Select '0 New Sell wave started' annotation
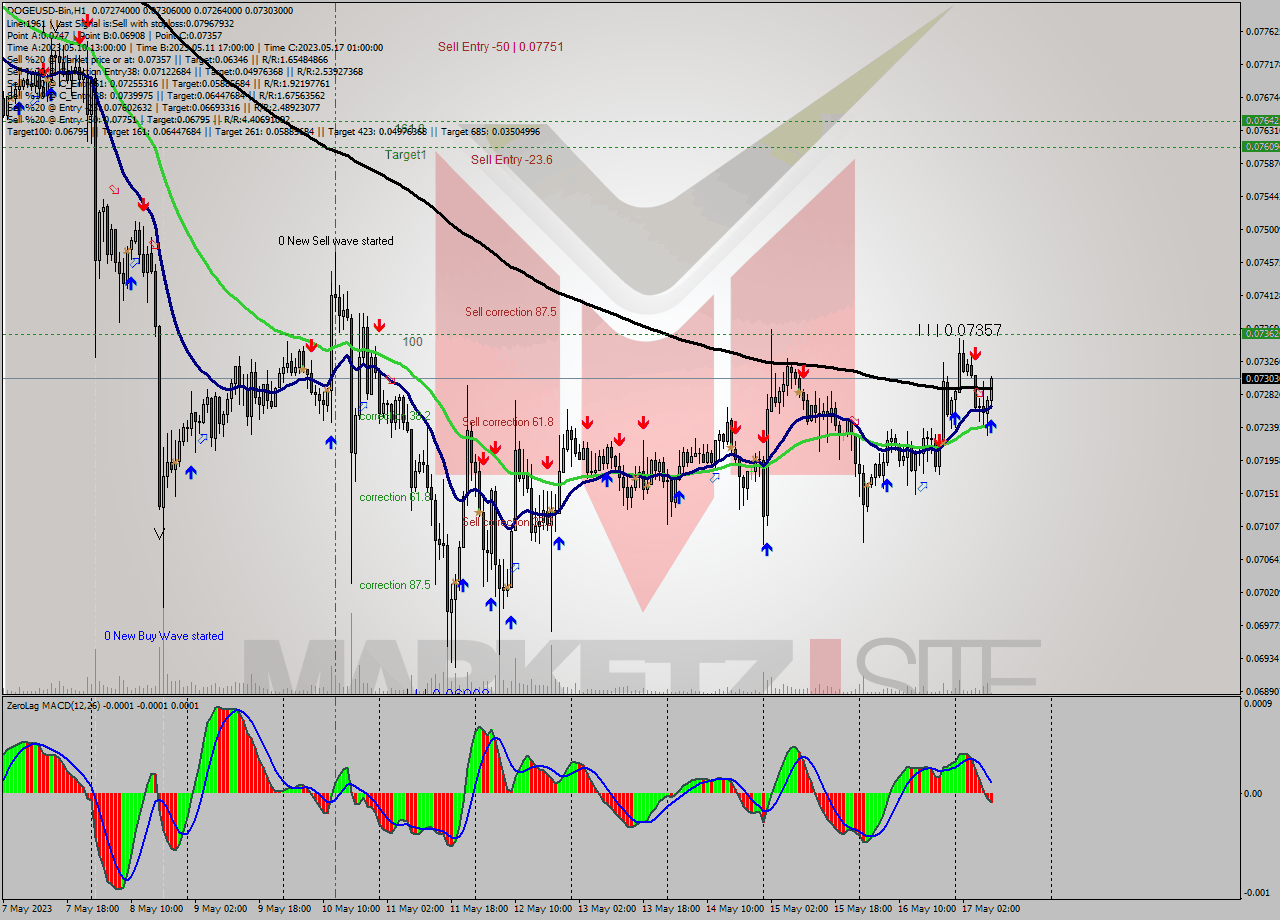Image resolution: width=1280 pixels, height=920 pixels. coord(336,241)
